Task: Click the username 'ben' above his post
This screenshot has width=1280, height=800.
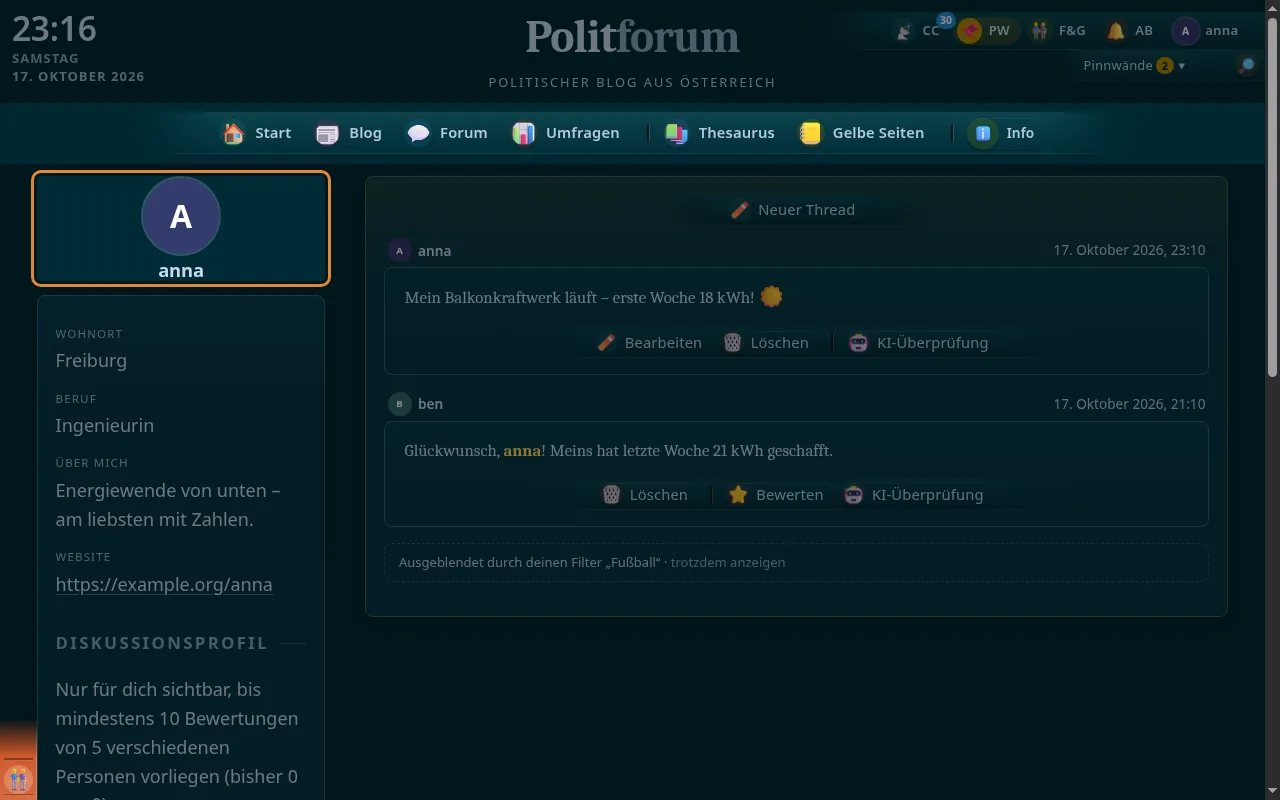Action: click(430, 404)
